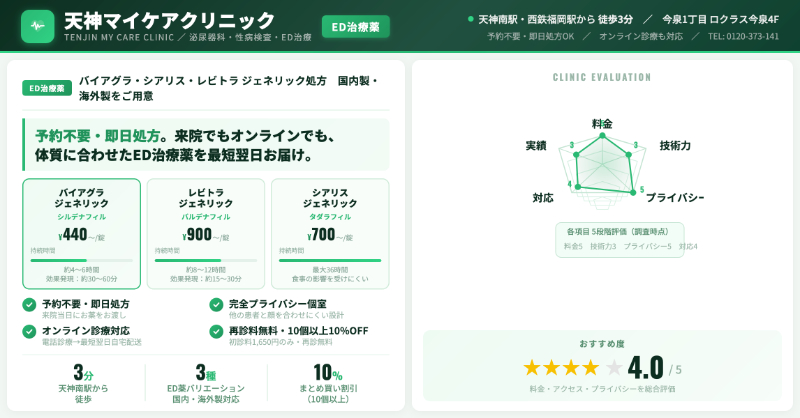Click the シアリス duration progress bar
800x418 pixels.
(330, 260)
